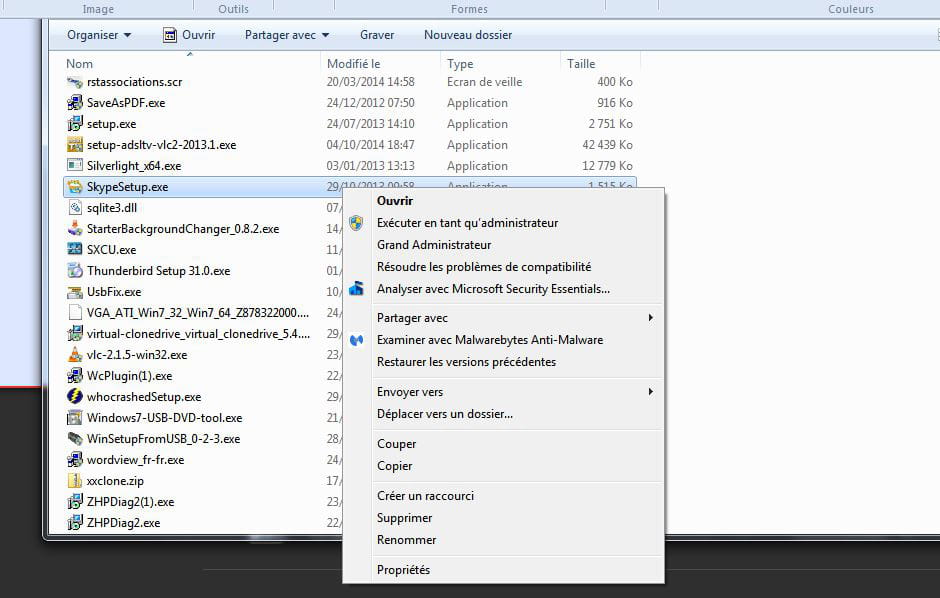
Task: Click the xxclone.zip archive icon
Action: [x=75, y=481]
